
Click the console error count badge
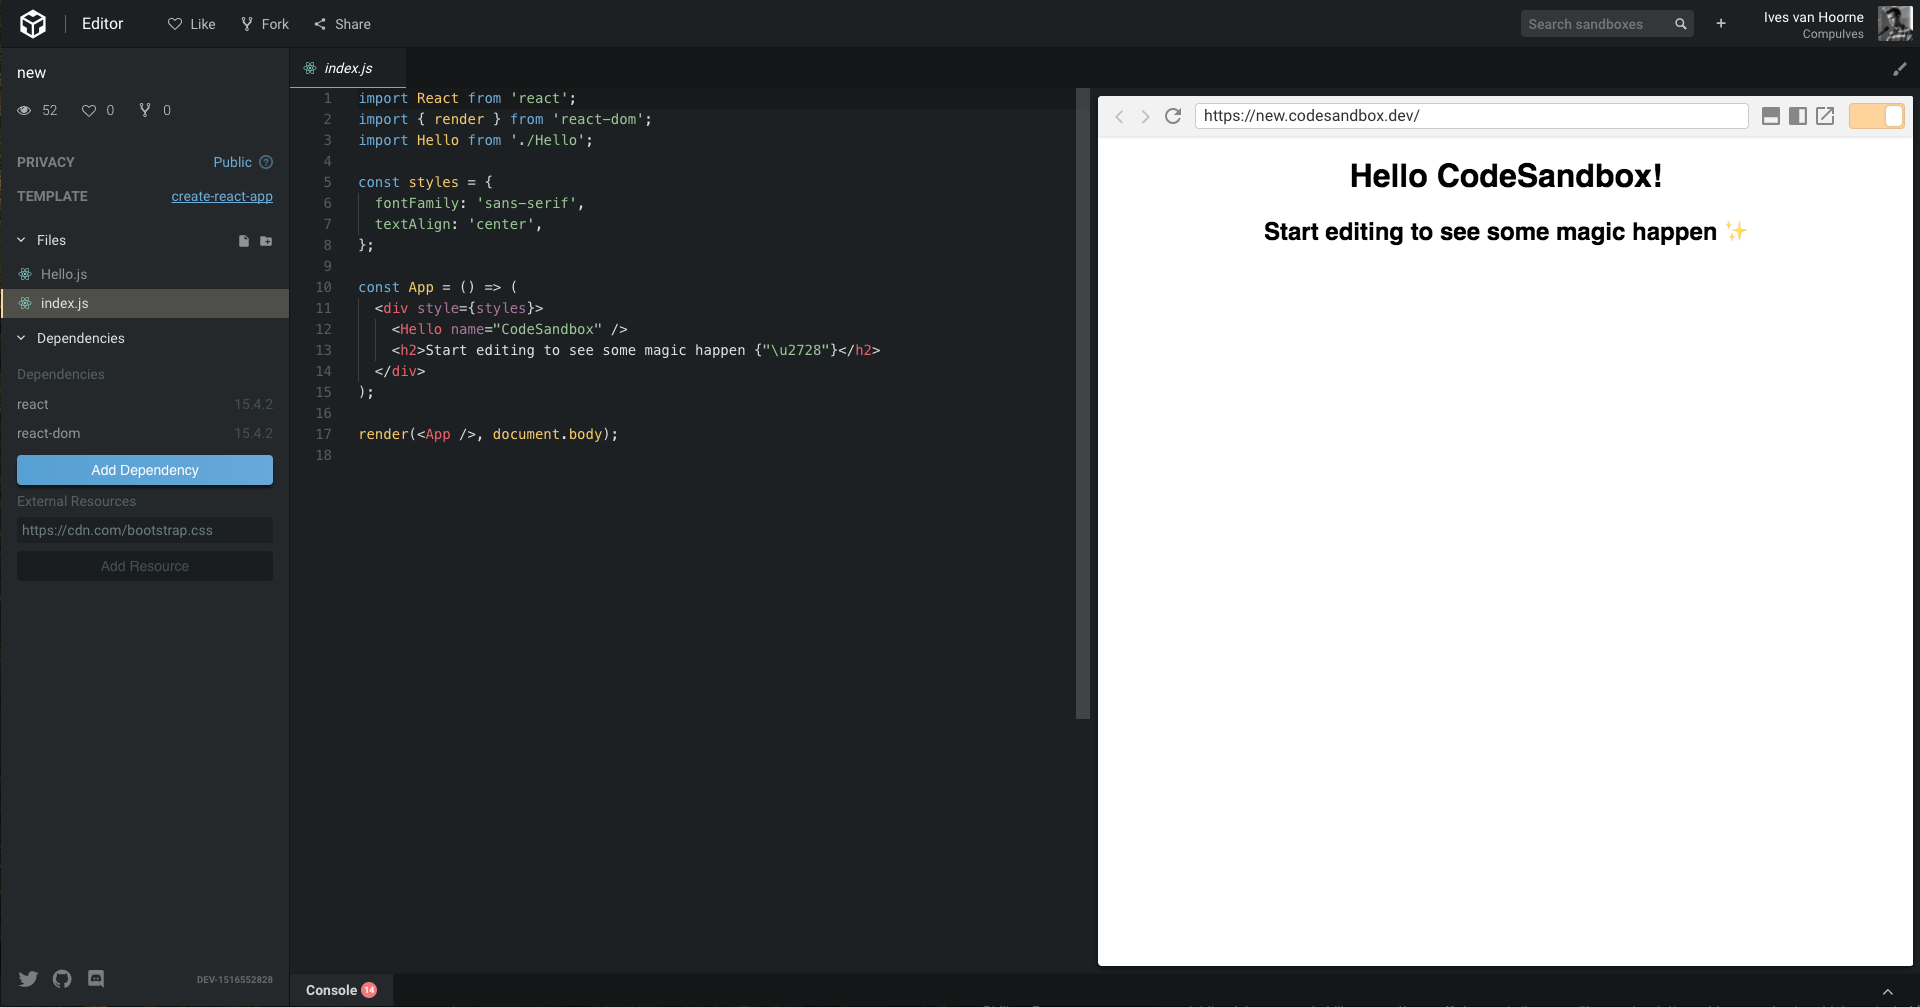coord(369,990)
